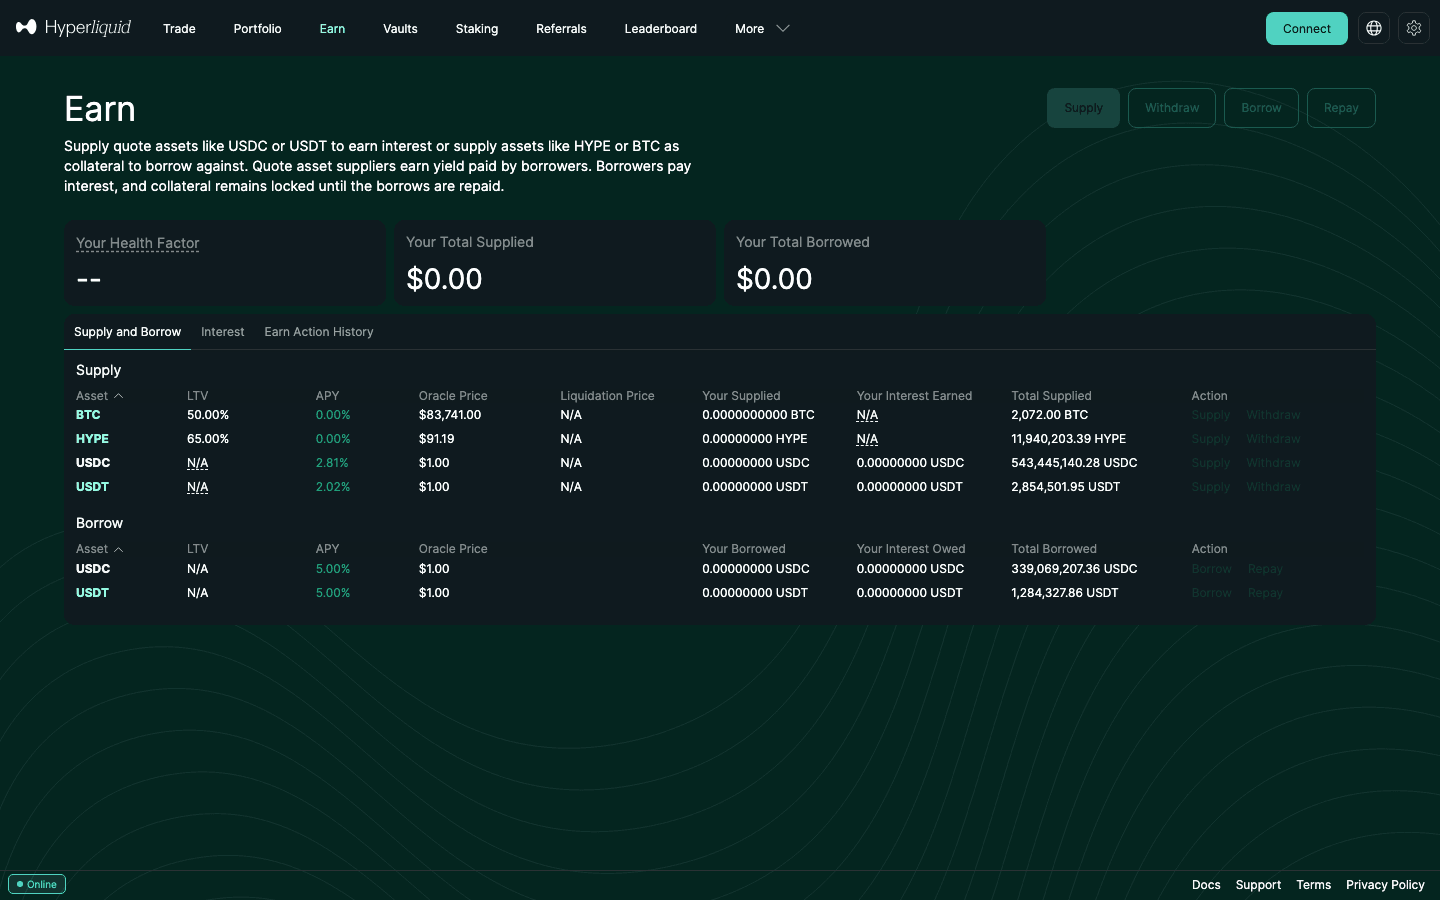Open the language globe selector

click(1374, 28)
